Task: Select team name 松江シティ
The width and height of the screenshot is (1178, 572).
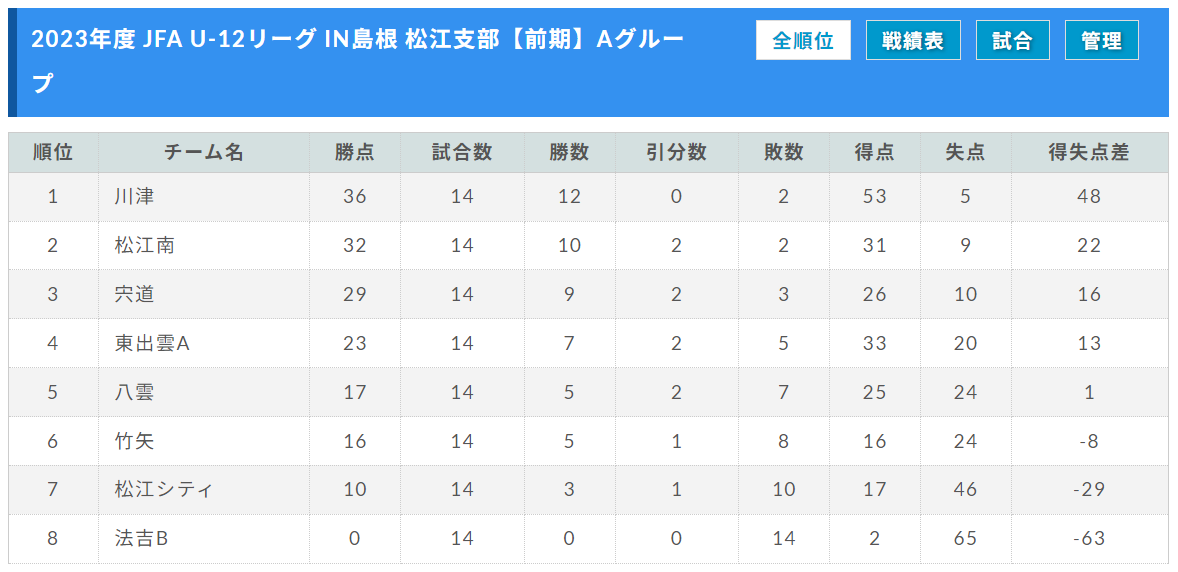Action: click(x=164, y=490)
